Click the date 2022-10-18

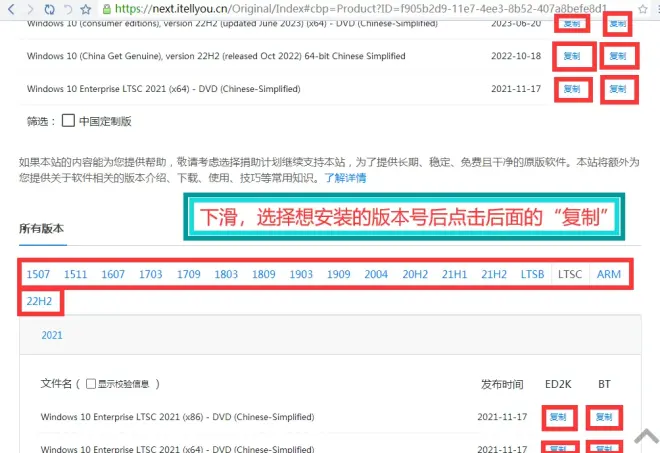(x=516, y=56)
